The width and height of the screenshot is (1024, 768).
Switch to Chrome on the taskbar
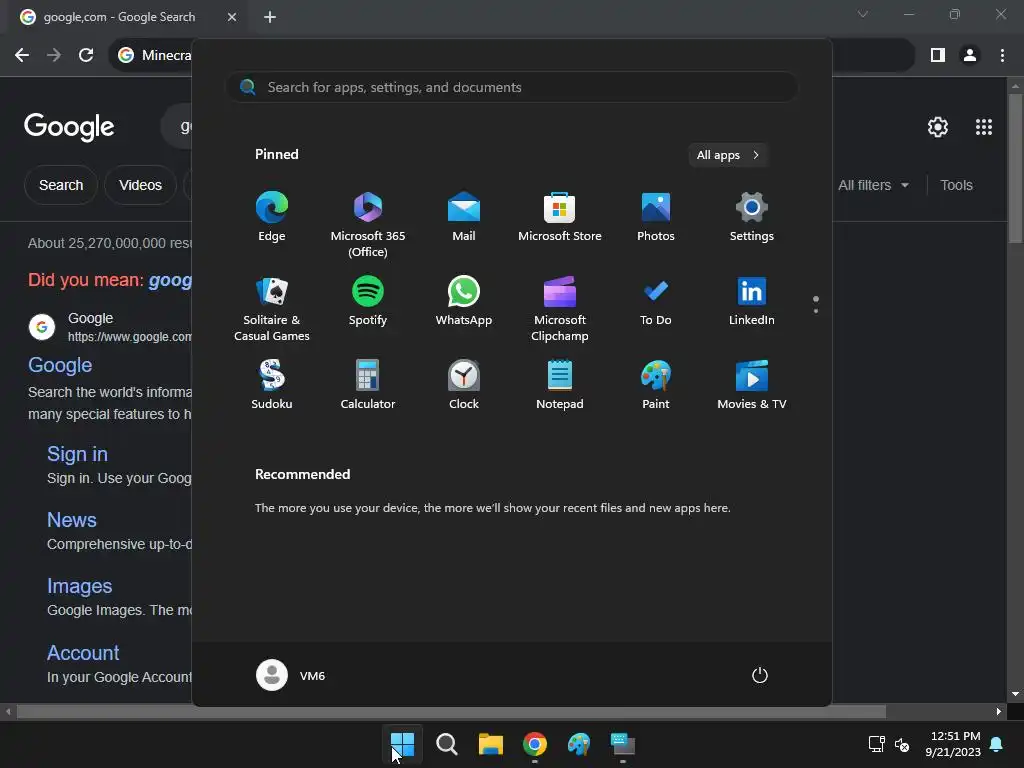click(x=535, y=744)
